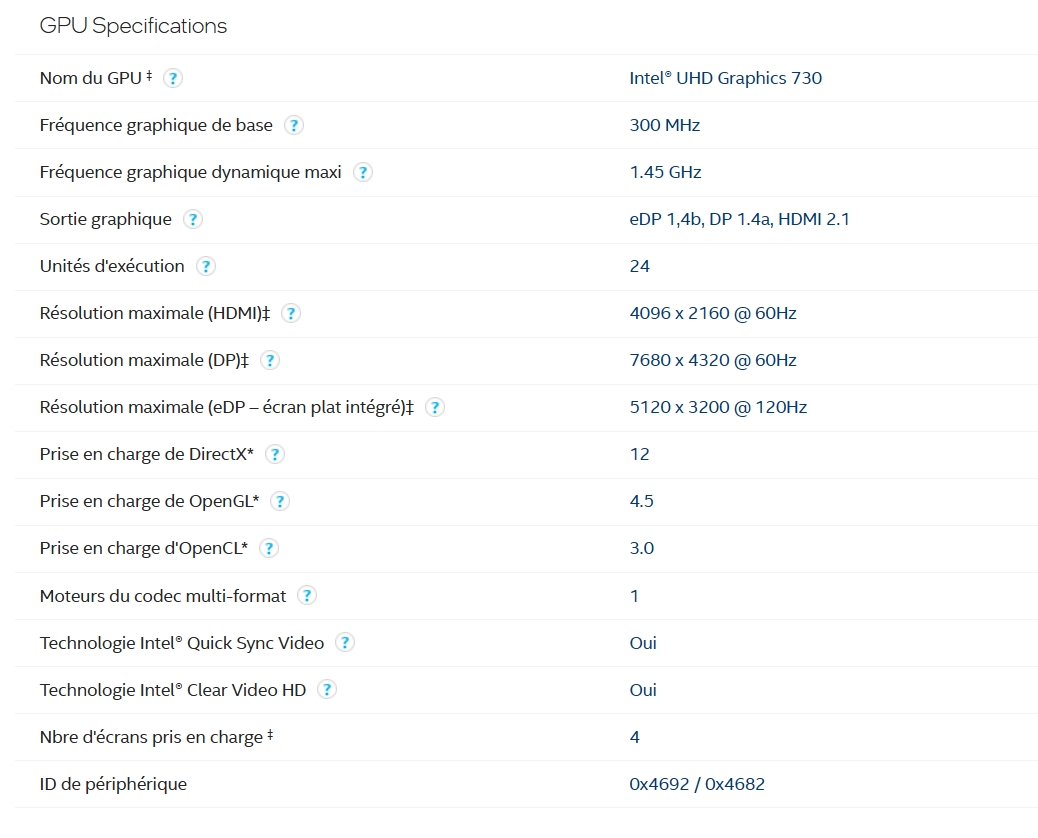Open help for Fréquence graphique de base
1038x838 pixels.
coord(294,125)
